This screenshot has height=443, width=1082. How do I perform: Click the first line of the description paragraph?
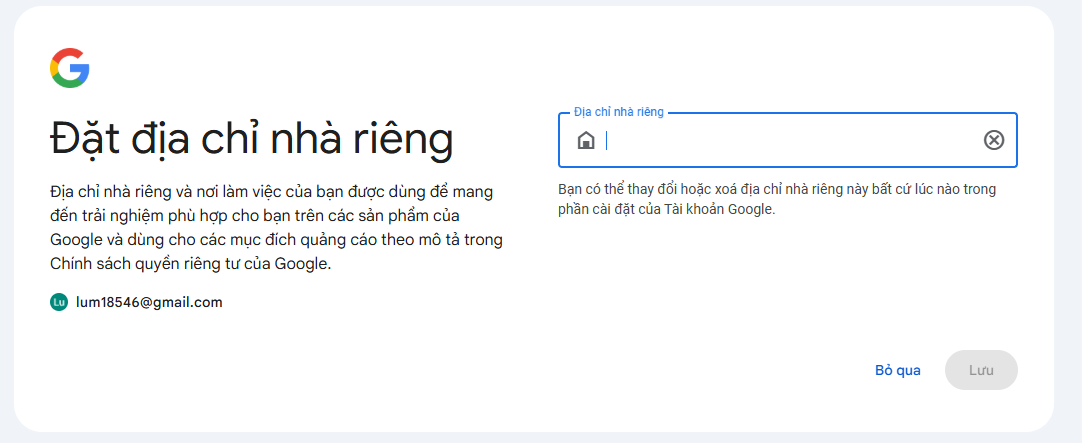(x=270, y=191)
